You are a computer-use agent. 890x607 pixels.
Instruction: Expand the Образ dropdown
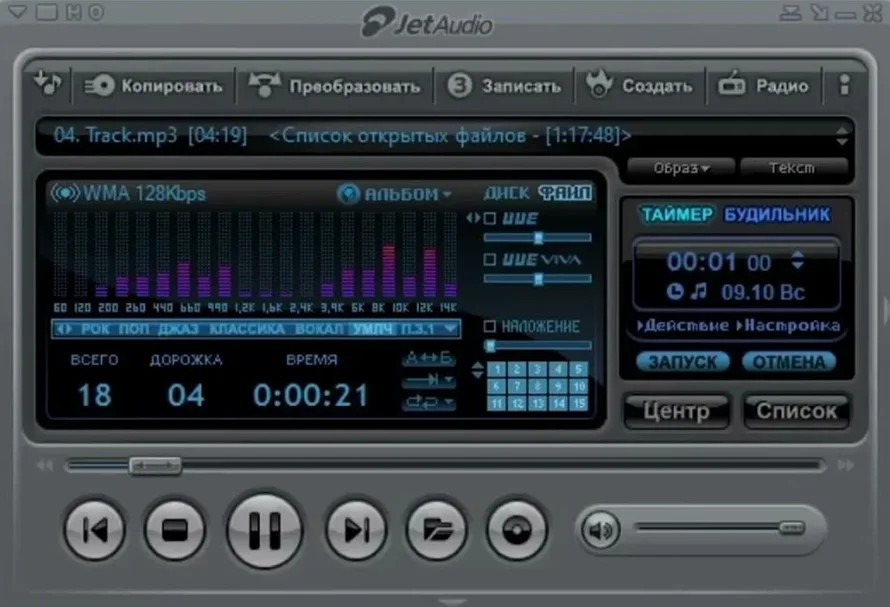pyautogui.click(x=679, y=168)
